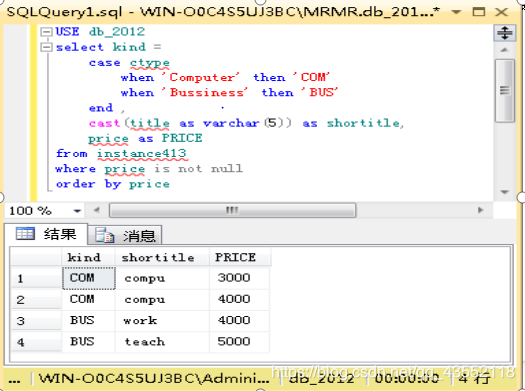Click the COM cell in row 2
The height and width of the screenshot is (391, 525).
(89, 299)
